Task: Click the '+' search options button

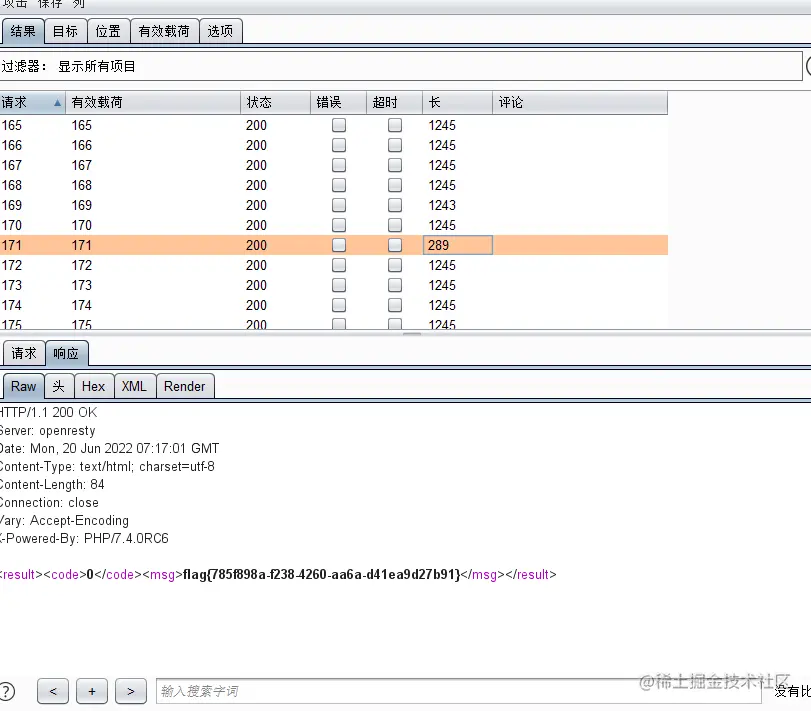Action: point(92,691)
